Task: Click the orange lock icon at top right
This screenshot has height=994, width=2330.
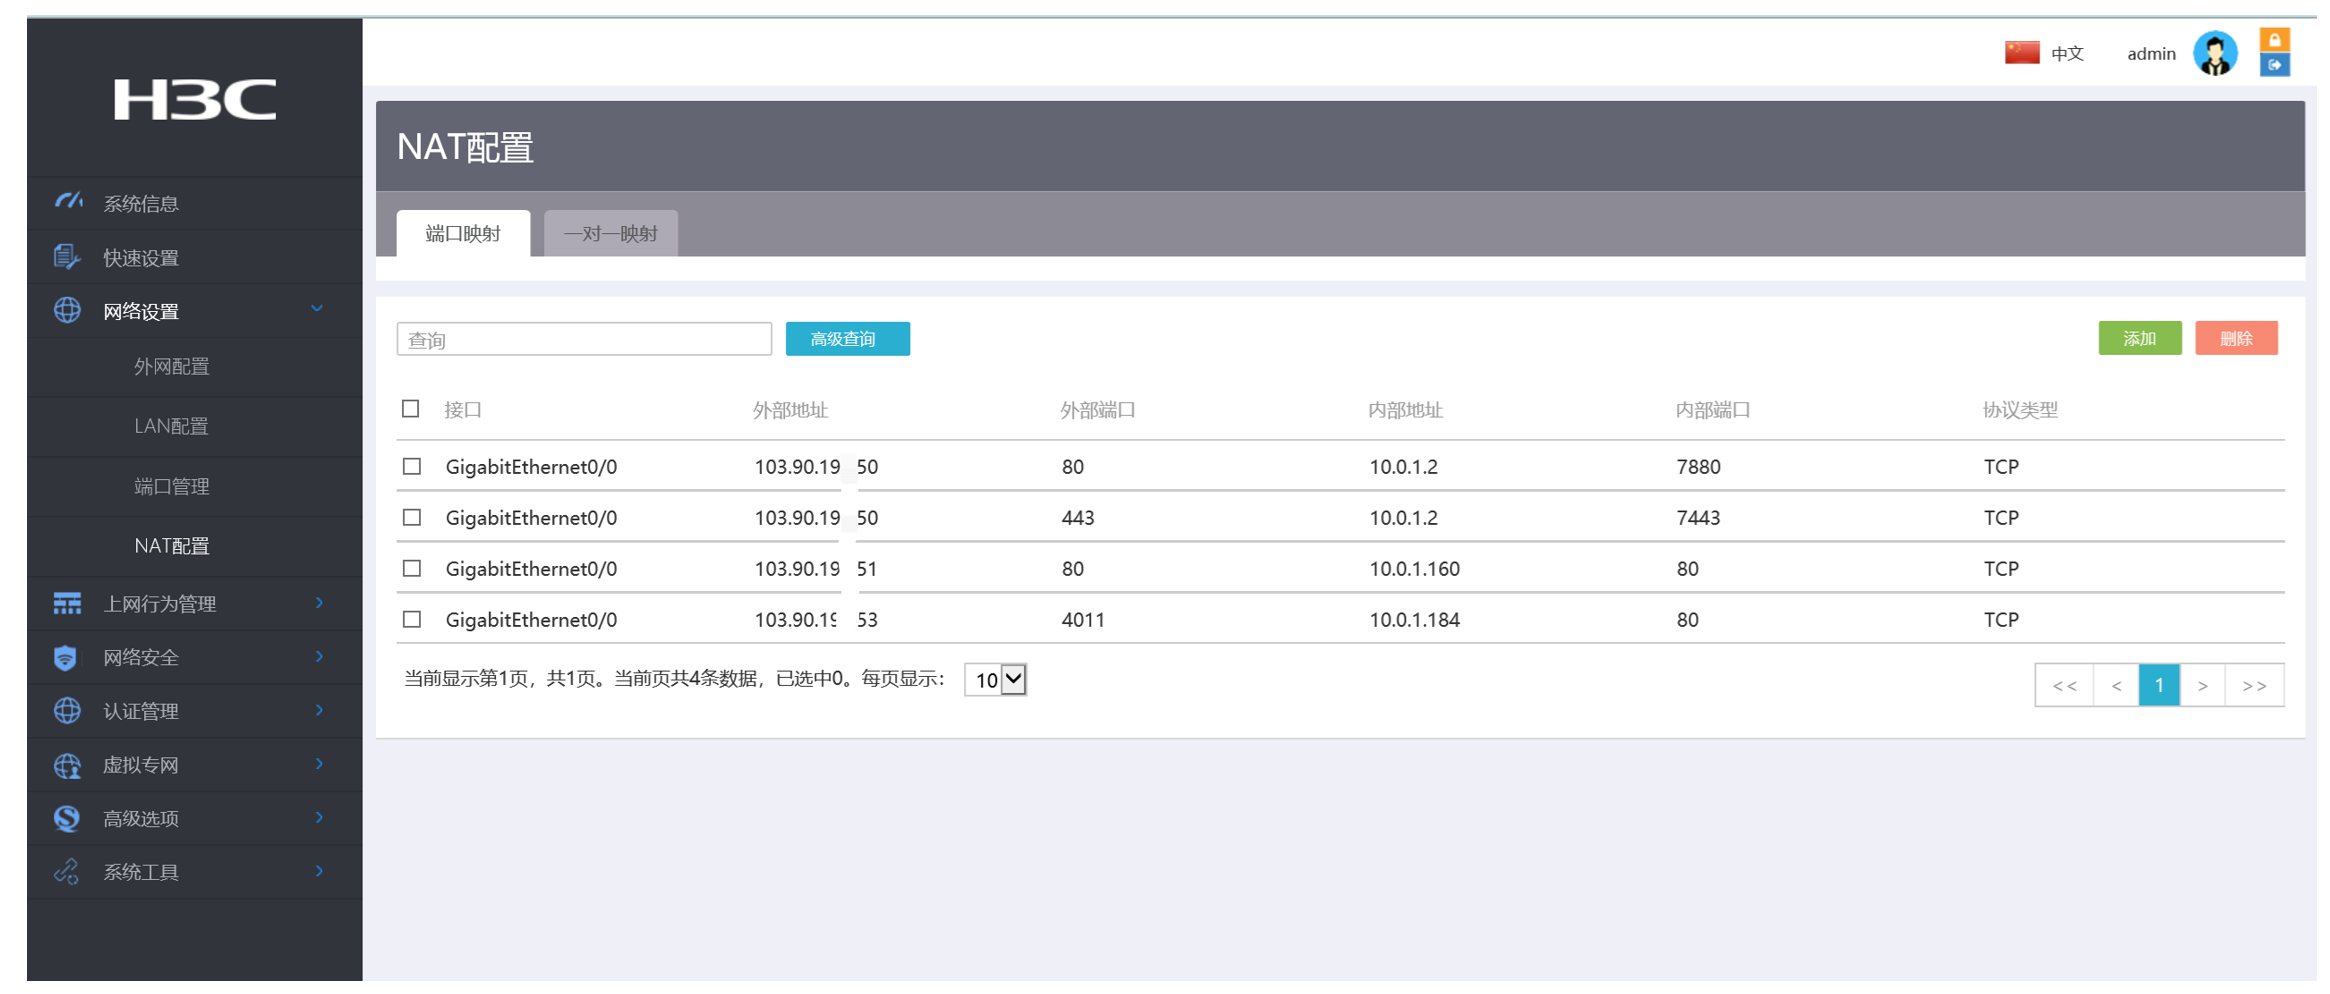Action: (2274, 40)
